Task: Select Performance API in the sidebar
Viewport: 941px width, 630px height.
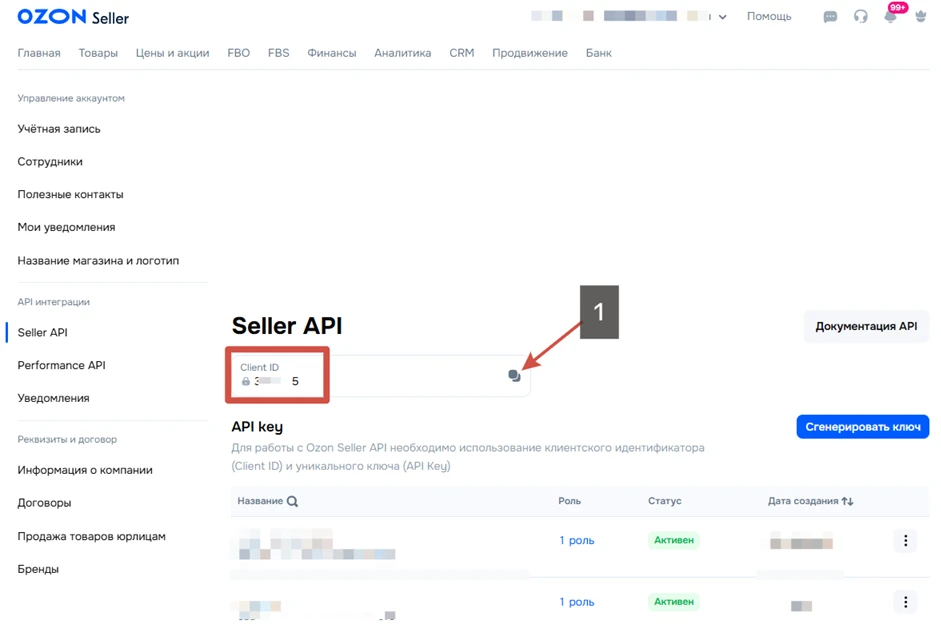Action: [61, 365]
